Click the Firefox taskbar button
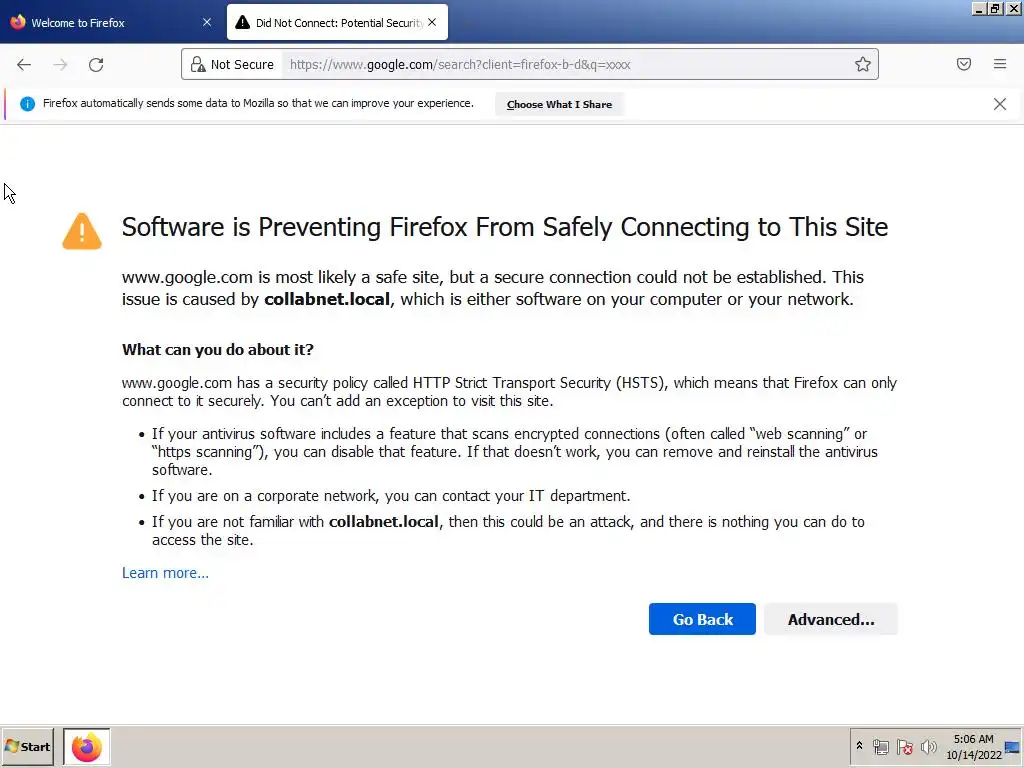This screenshot has width=1024, height=768. [x=87, y=746]
